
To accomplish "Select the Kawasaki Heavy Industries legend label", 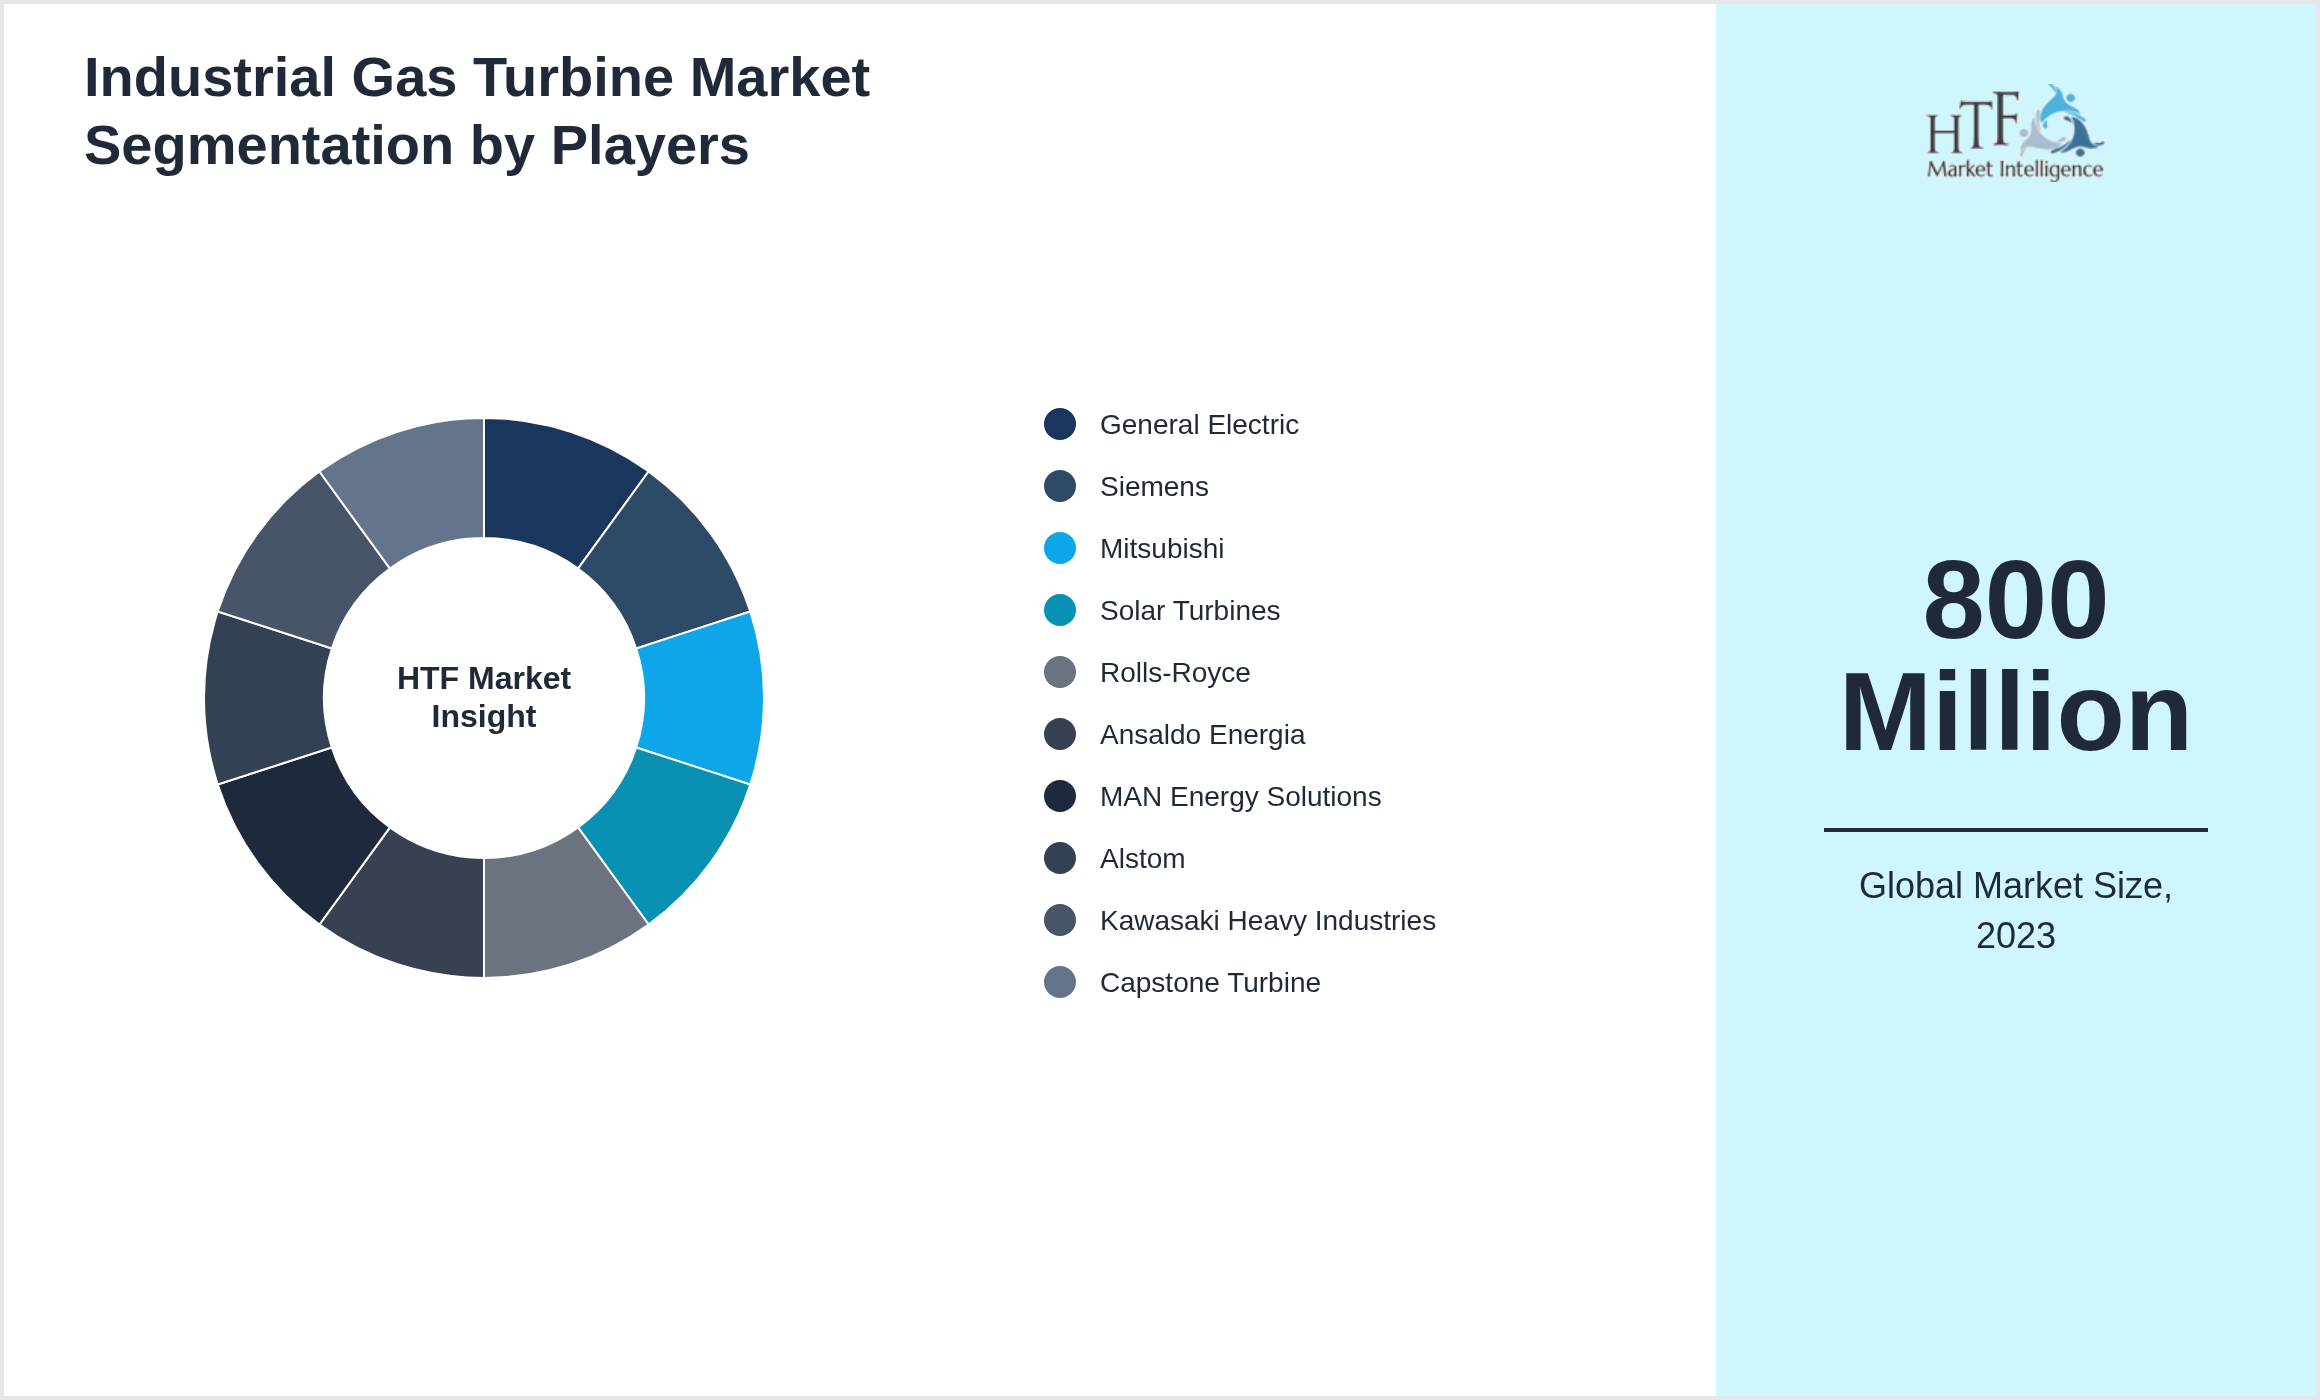I will click(1268, 921).
